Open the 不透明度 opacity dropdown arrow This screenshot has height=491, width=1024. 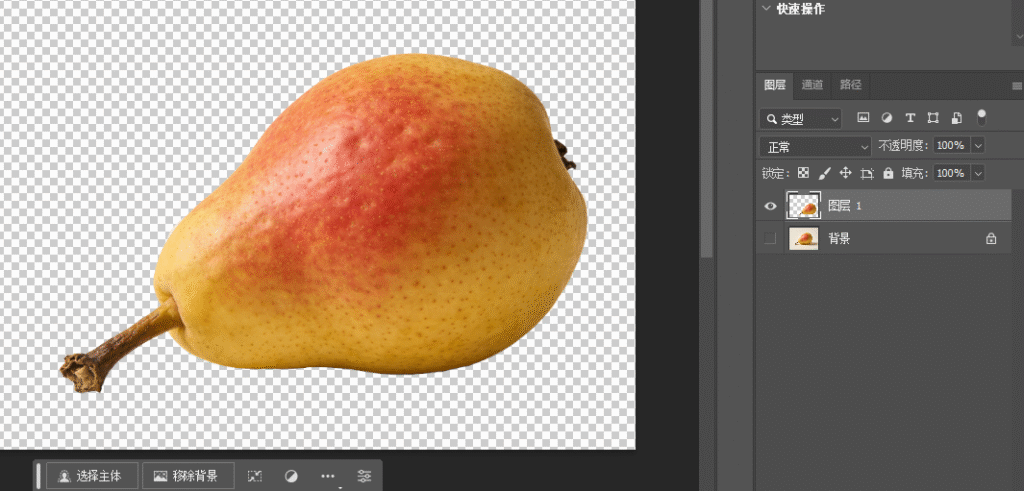click(978, 146)
